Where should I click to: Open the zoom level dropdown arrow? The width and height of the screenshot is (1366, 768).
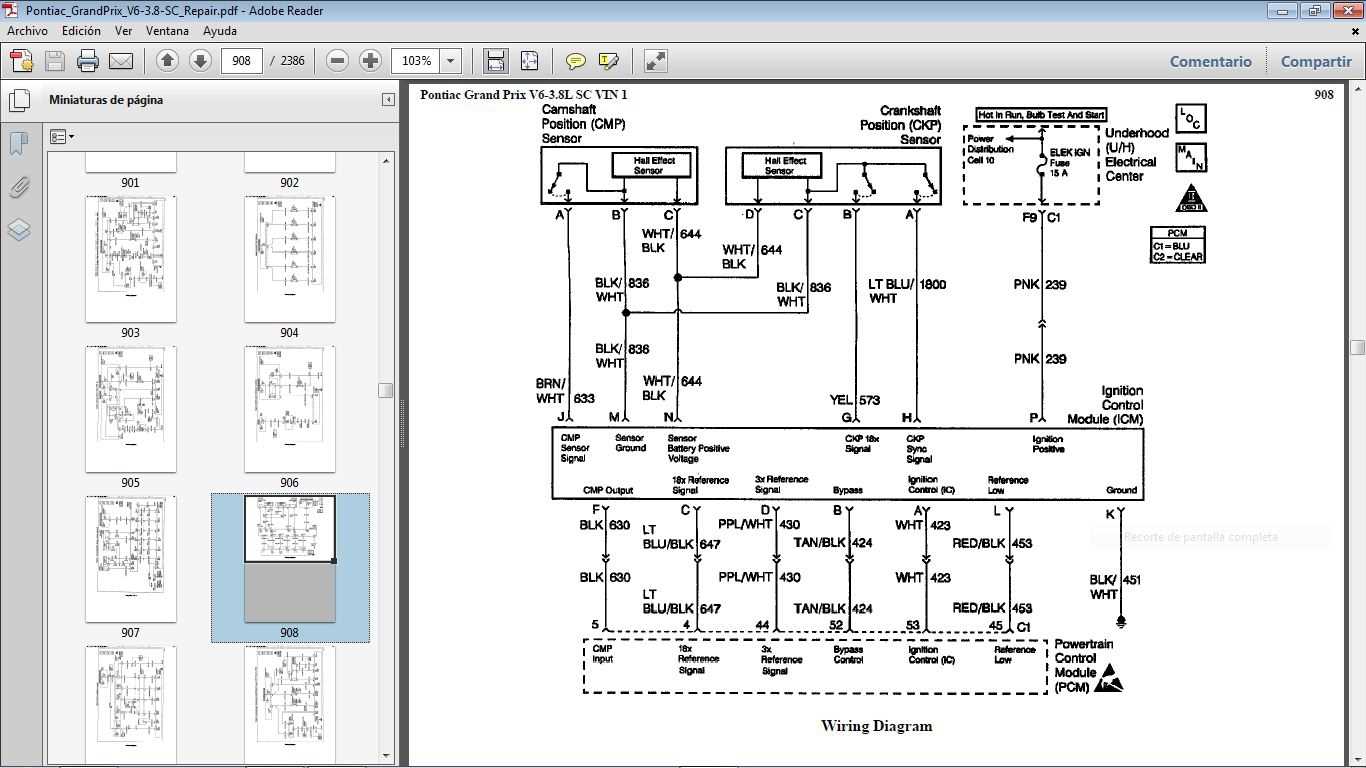451,61
